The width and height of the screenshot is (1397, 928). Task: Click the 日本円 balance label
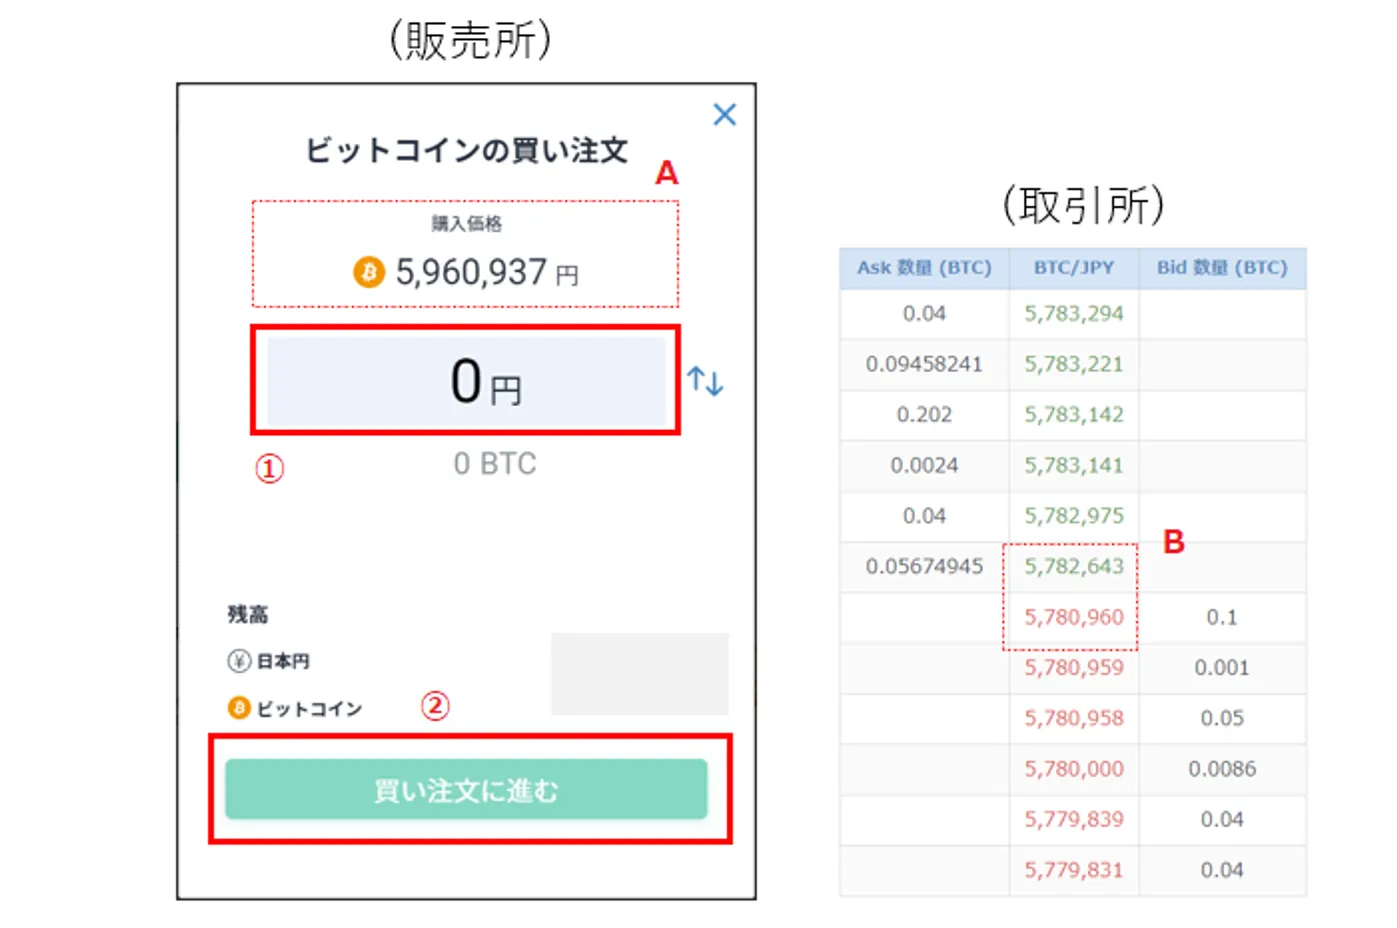pyautogui.click(x=283, y=661)
